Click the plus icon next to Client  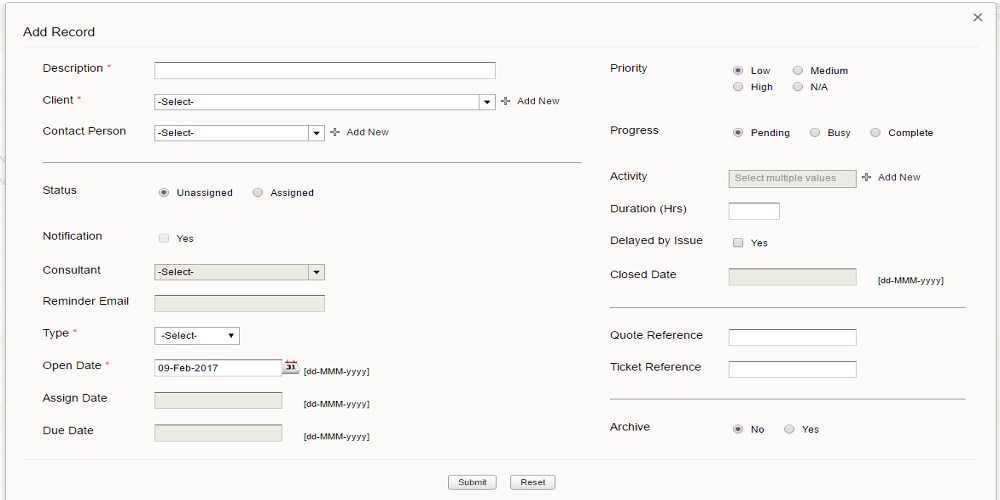pos(505,101)
